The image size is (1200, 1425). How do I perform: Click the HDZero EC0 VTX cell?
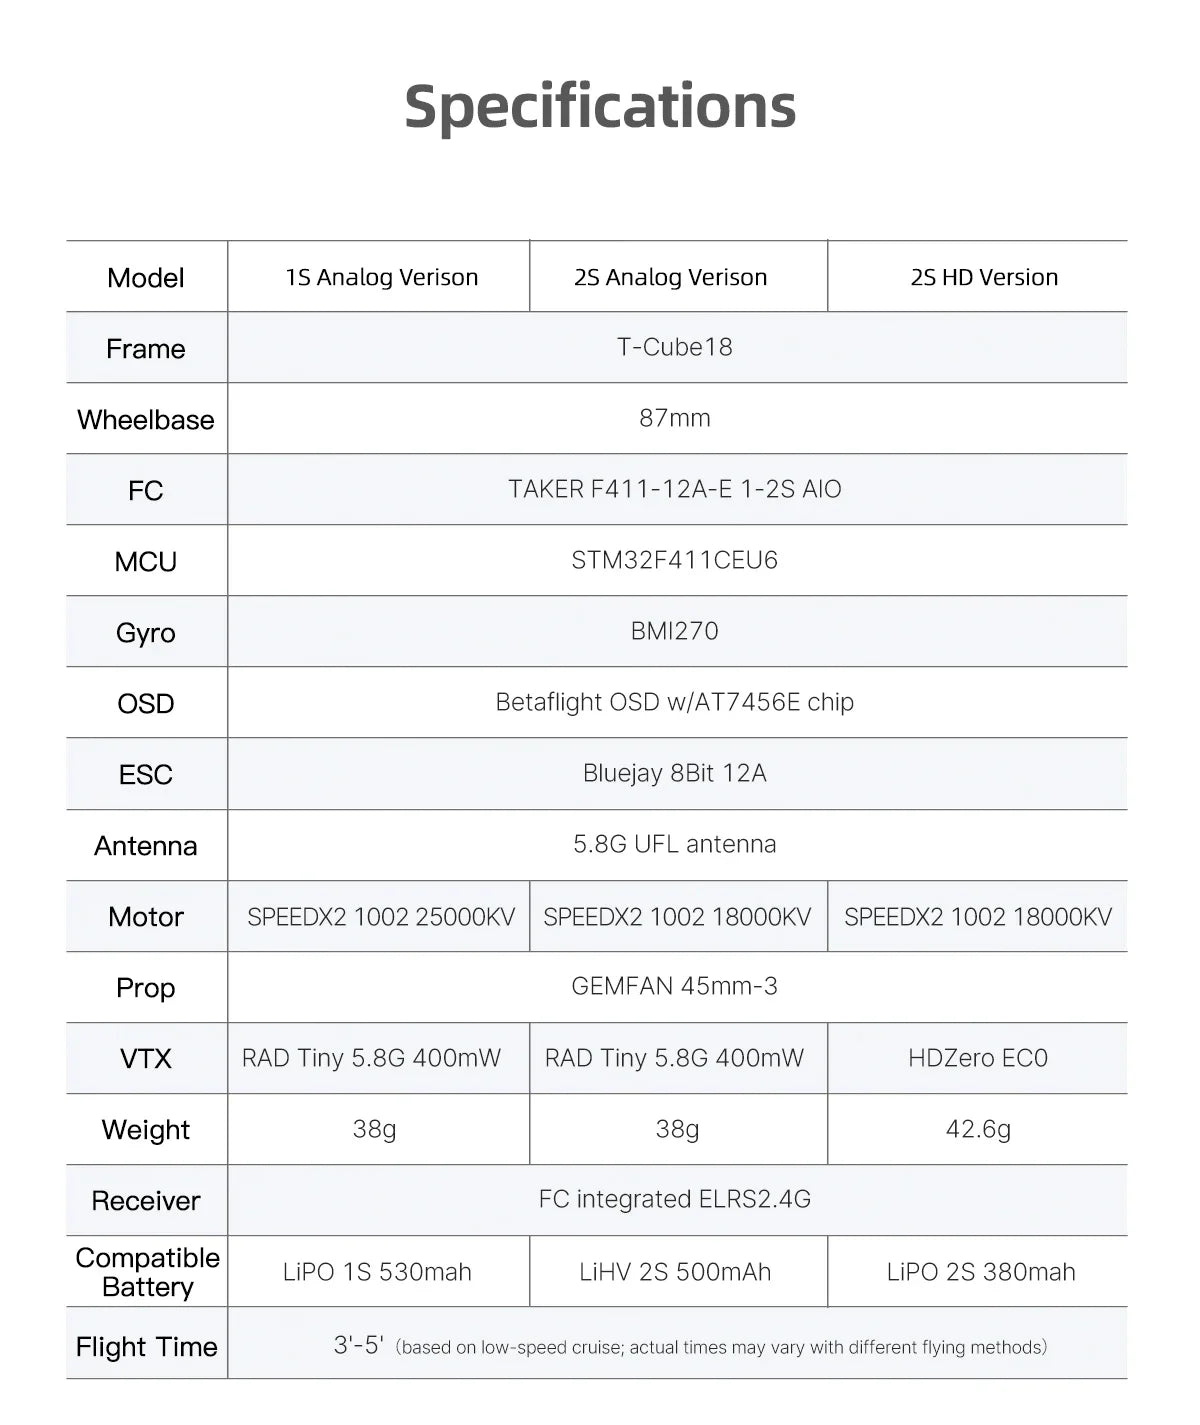point(978,1058)
